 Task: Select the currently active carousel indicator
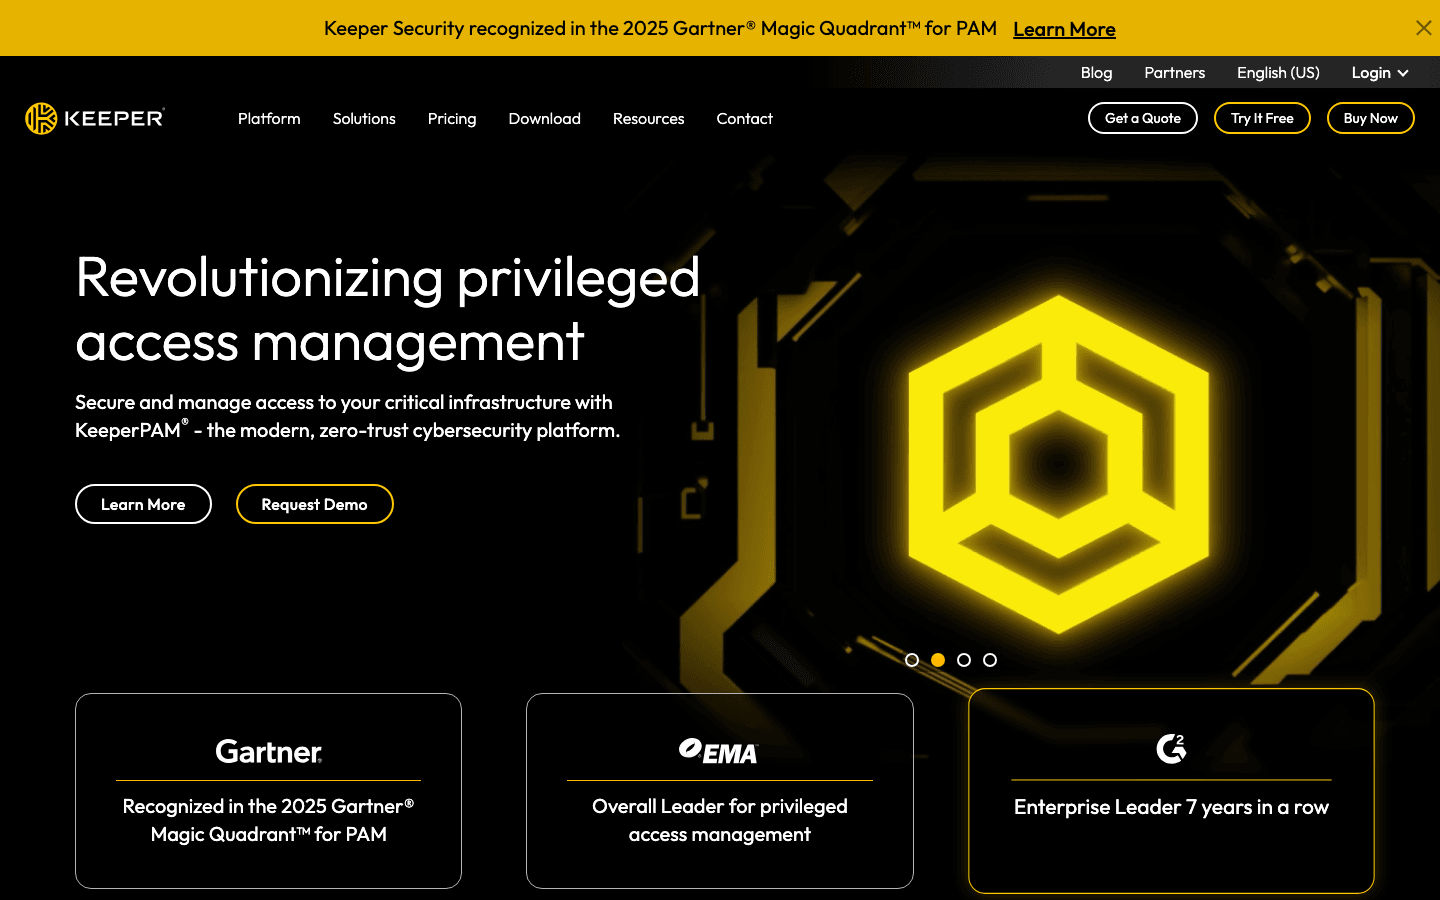(x=938, y=660)
